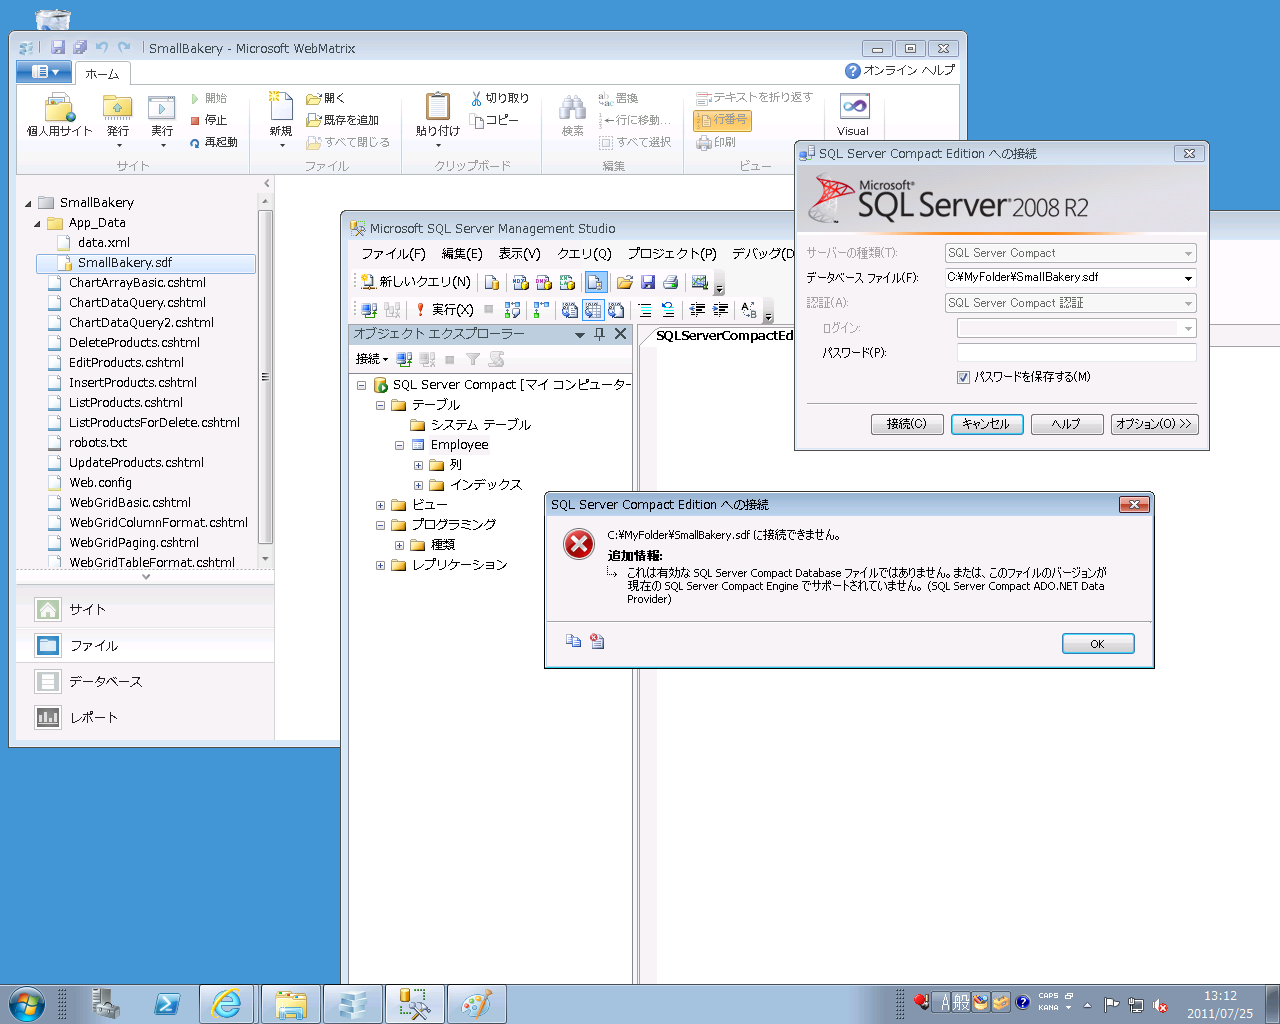
Task: Open the search binoculars tool
Action: tap(571, 110)
